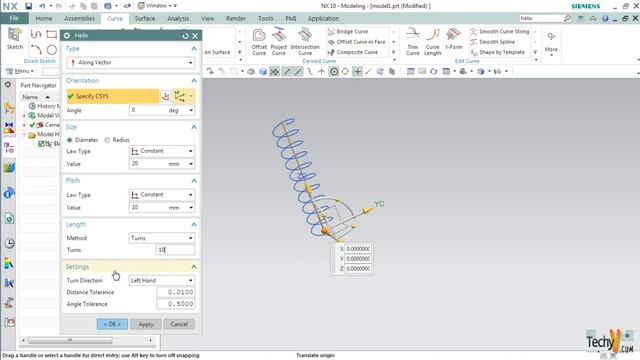This screenshot has width=640, height=360.
Task: Click the Diameter Value field
Action: [162, 164]
